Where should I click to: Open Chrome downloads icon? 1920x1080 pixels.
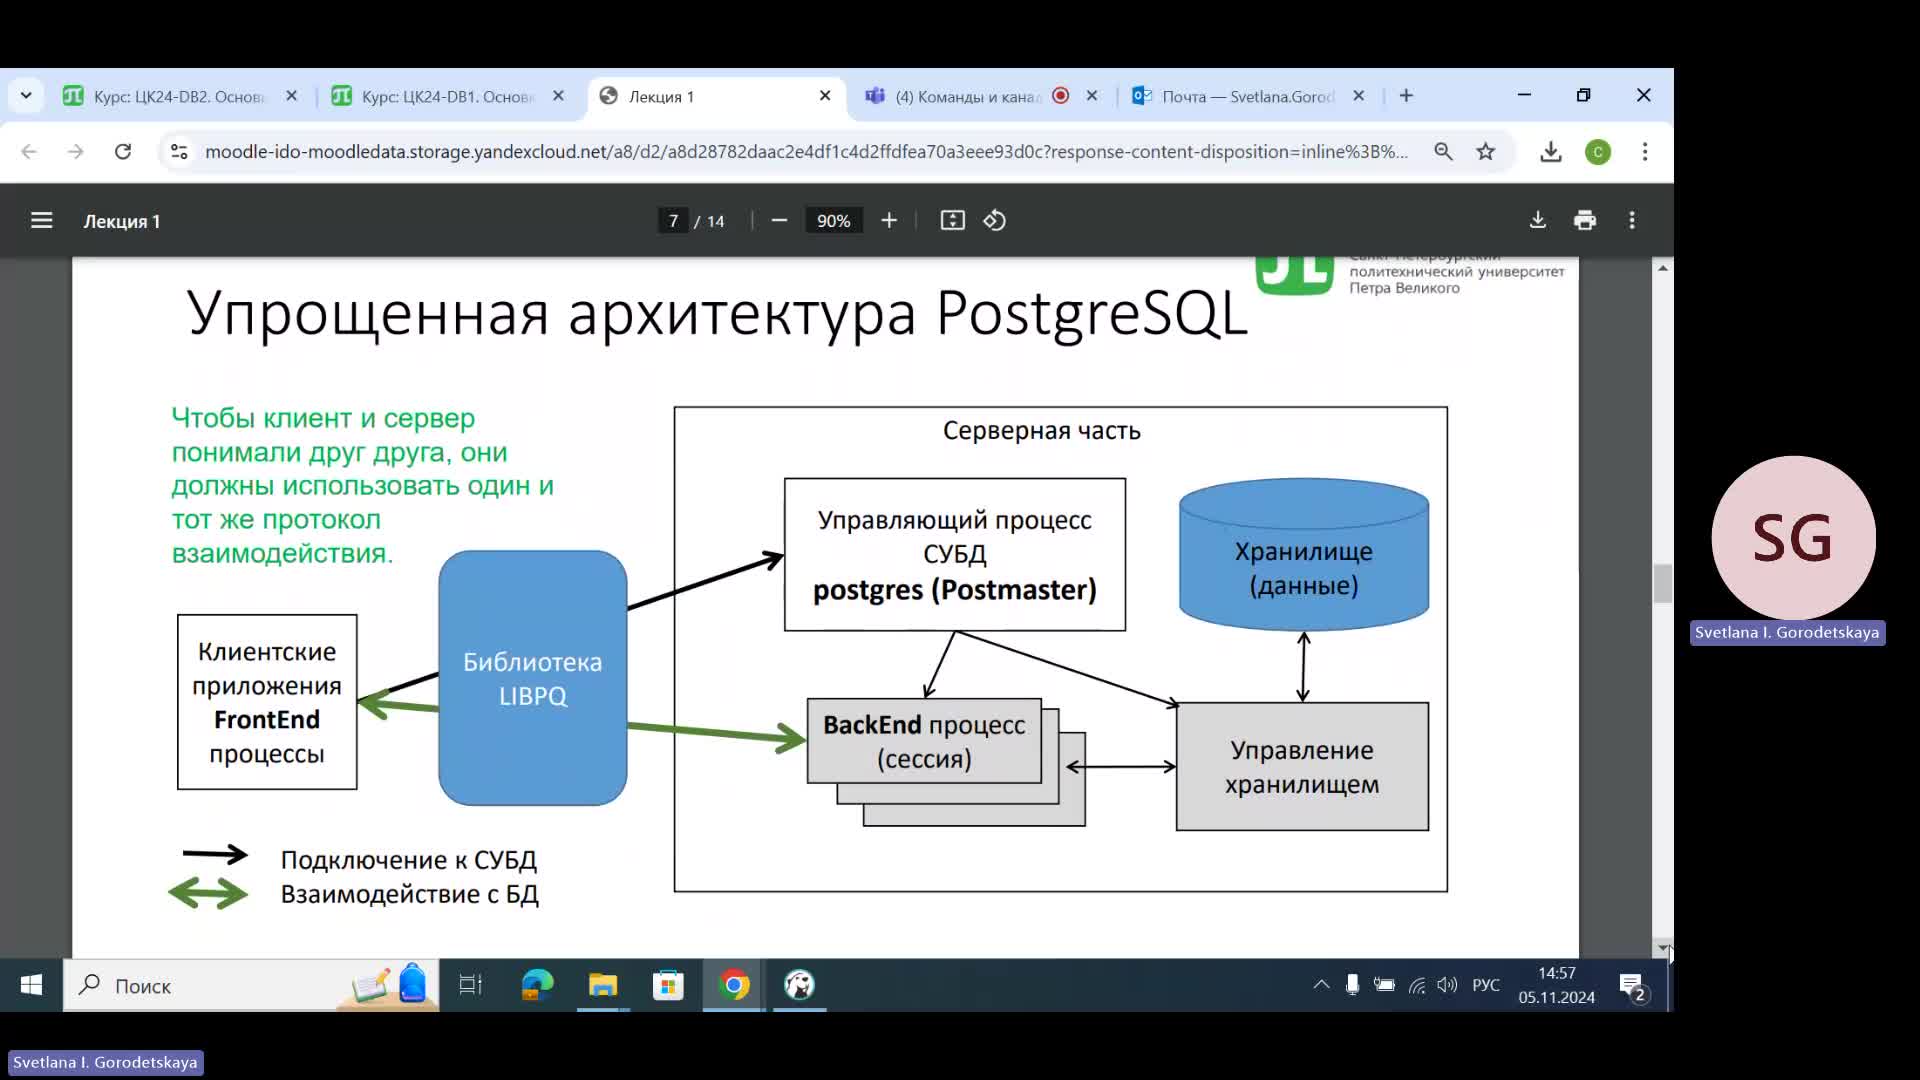(x=1551, y=152)
